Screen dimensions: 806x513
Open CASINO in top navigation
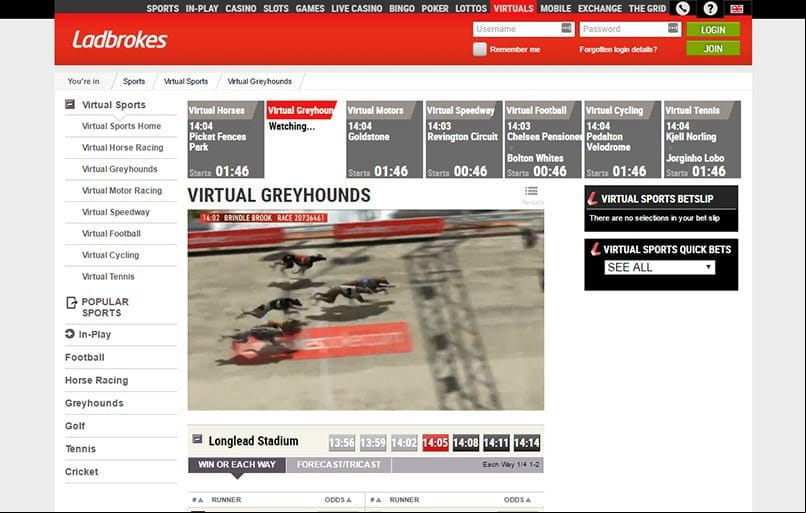(x=241, y=8)
